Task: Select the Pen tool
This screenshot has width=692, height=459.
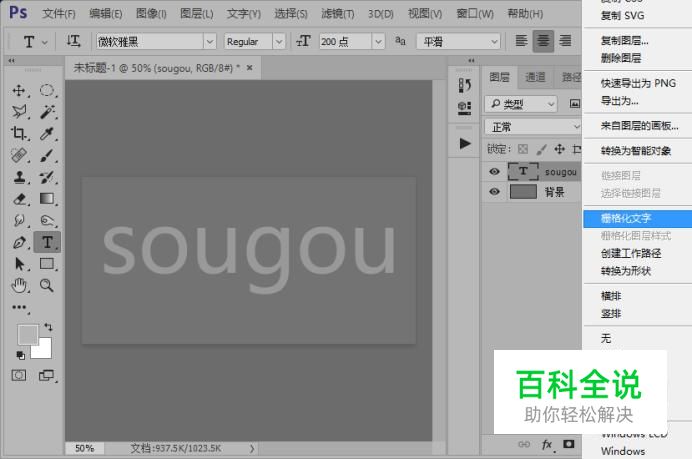Action: pos(19,242)
